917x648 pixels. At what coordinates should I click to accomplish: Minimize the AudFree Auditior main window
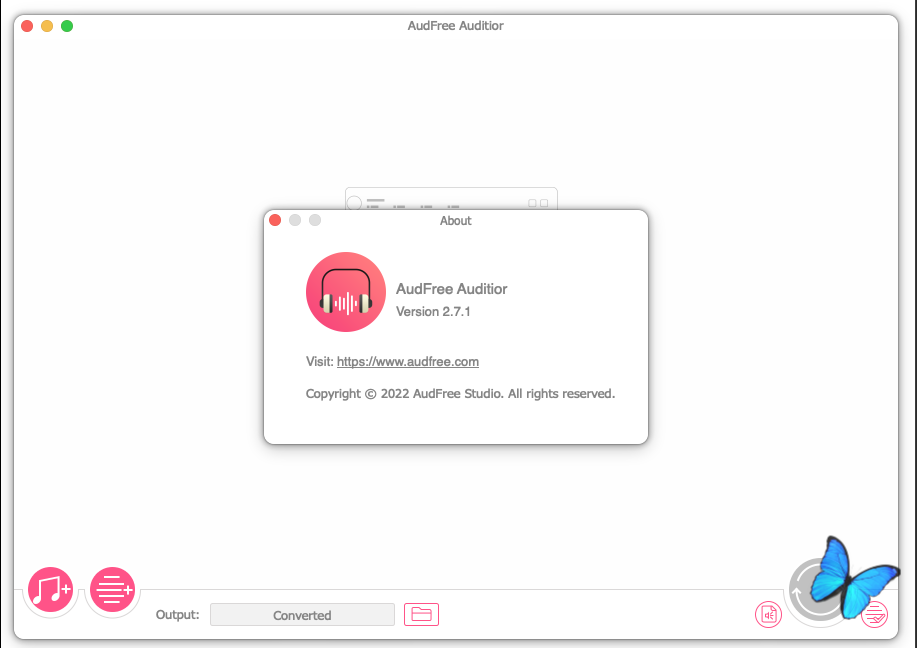tap(47, 26)
